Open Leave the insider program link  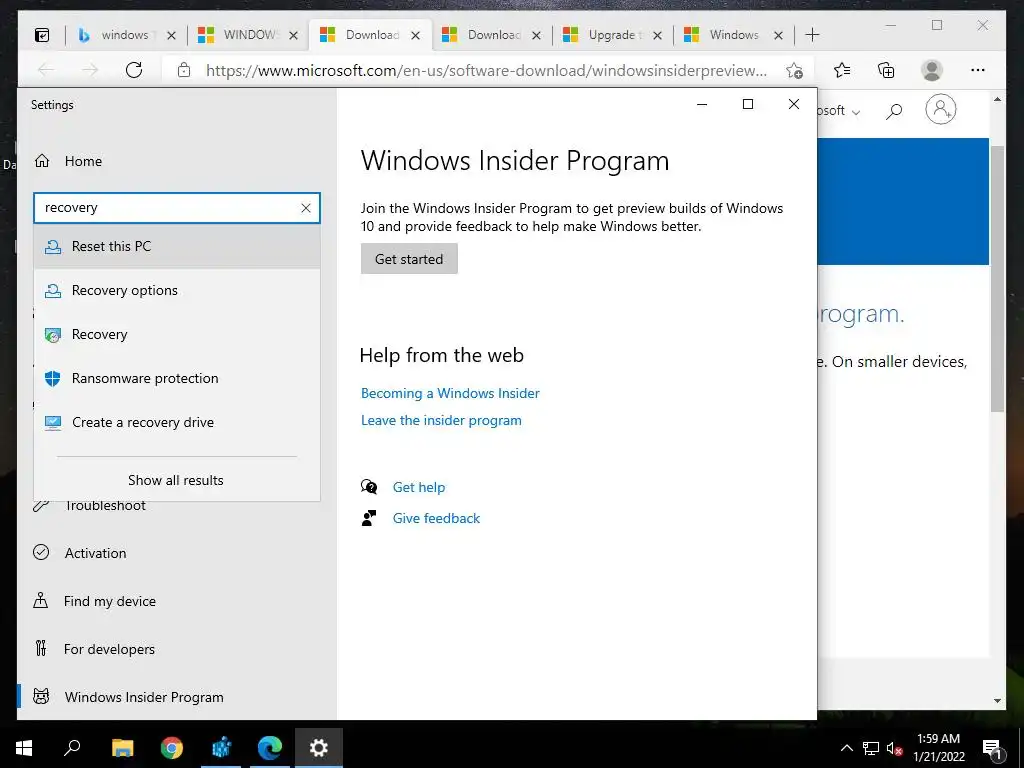pos(441,421)
